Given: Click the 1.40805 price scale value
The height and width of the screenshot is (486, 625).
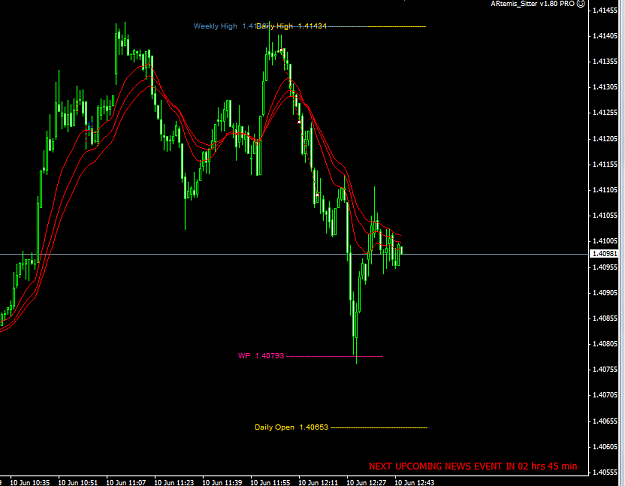Looking at the screenshot, I should [x=605, y=344].
